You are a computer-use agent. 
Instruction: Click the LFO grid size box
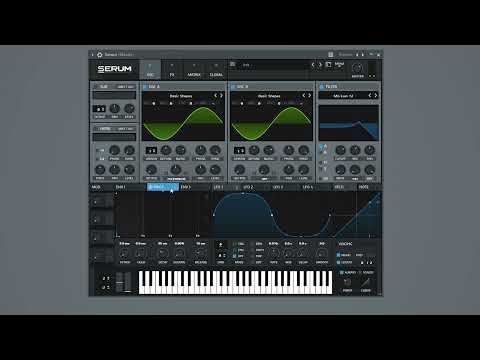coord(221,255)
